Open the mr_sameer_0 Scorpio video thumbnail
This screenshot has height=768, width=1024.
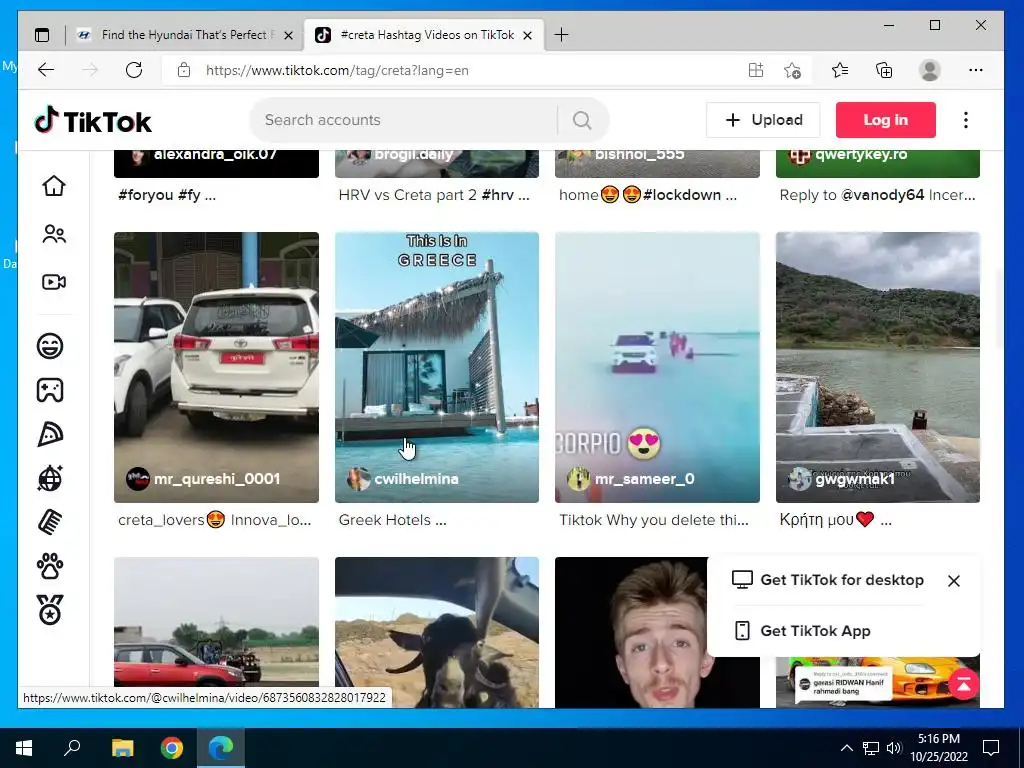(658, 367)
